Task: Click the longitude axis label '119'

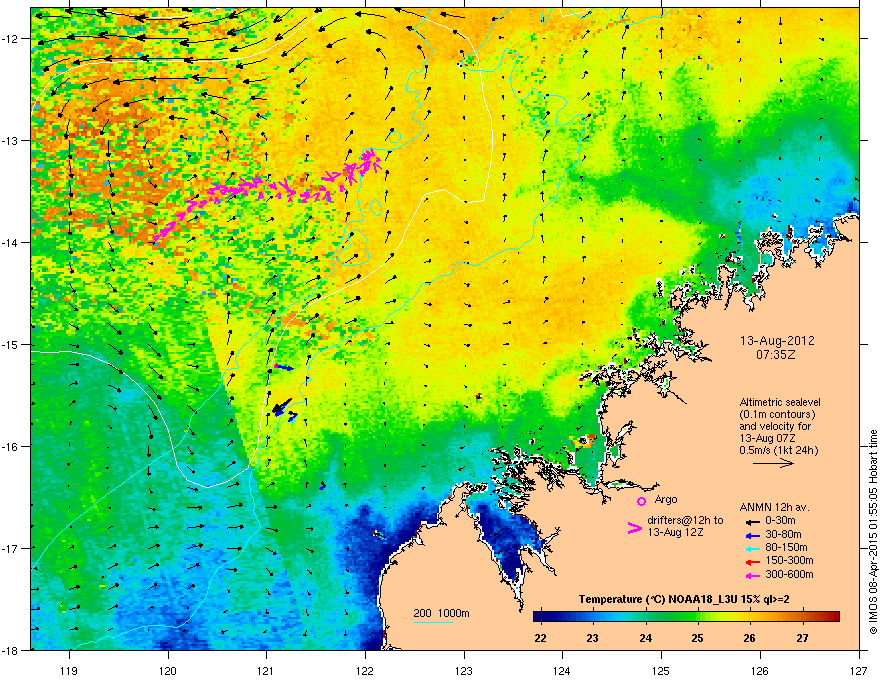Action: (x=69, y=670)
